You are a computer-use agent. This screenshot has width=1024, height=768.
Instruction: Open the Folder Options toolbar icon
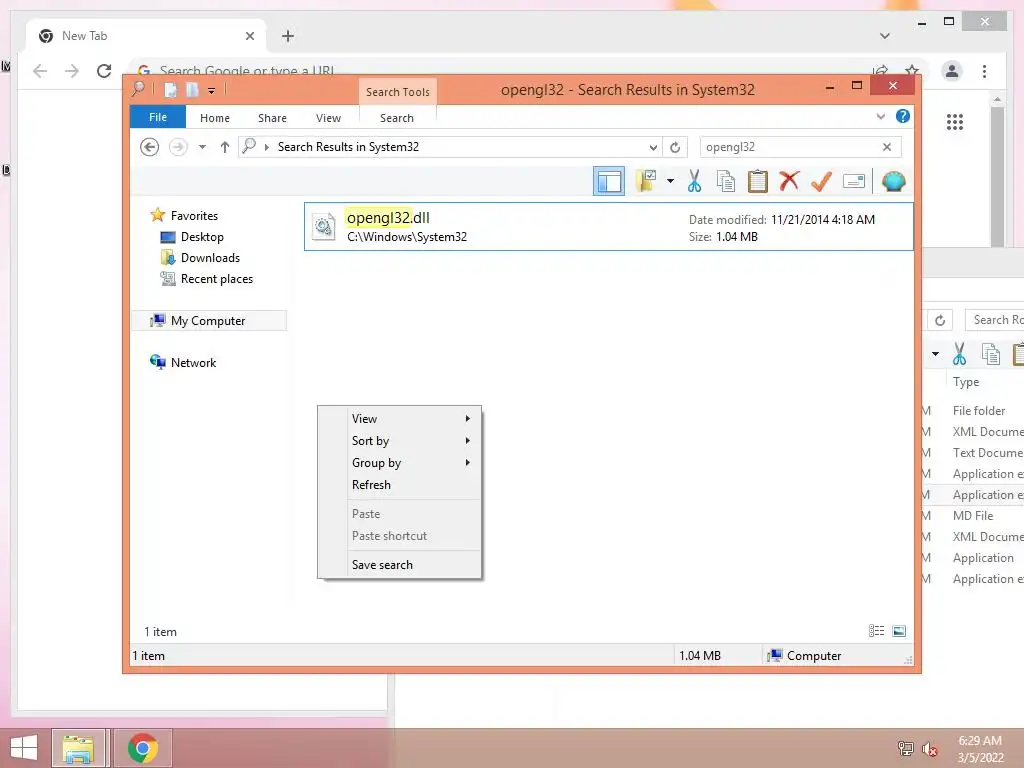pos(646,181)
